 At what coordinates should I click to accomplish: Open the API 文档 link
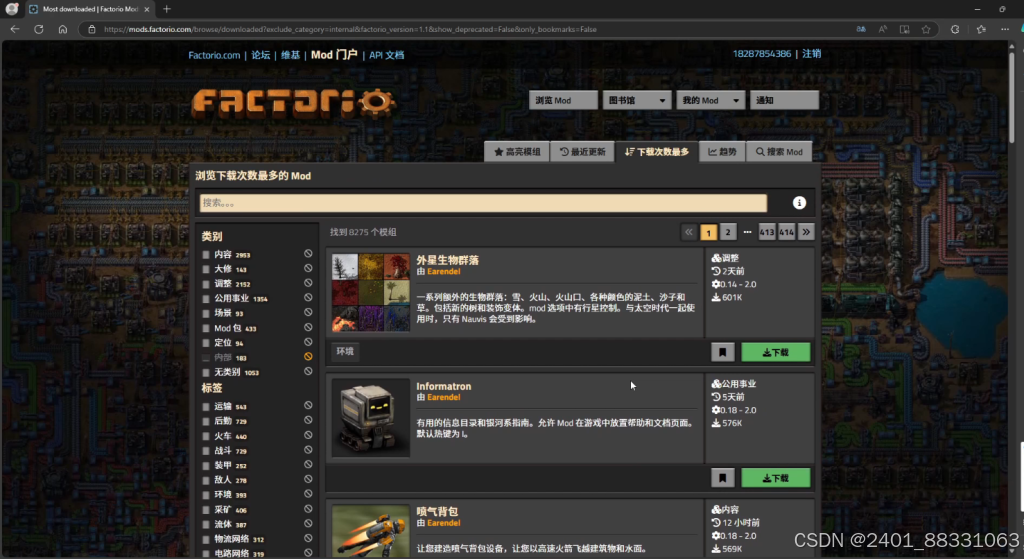click(x=387, y=55)
